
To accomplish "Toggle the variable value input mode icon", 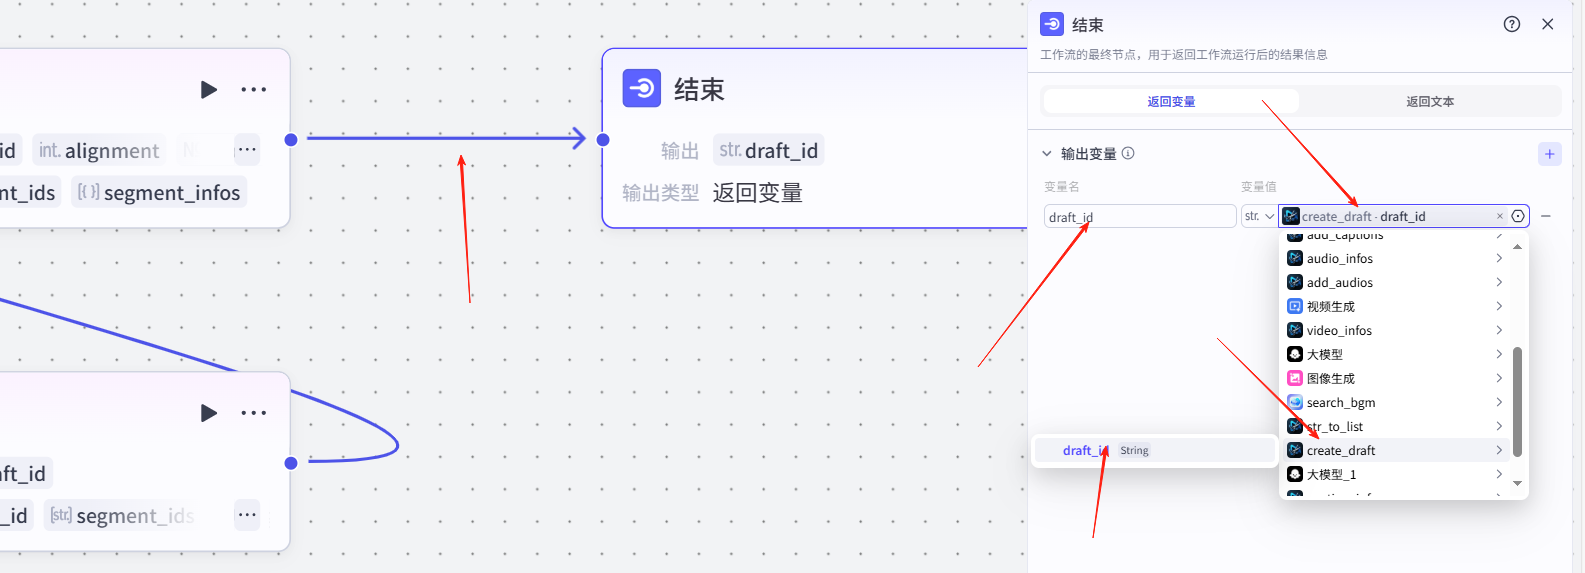I will pyautogui.click(x=1518, y=216).
